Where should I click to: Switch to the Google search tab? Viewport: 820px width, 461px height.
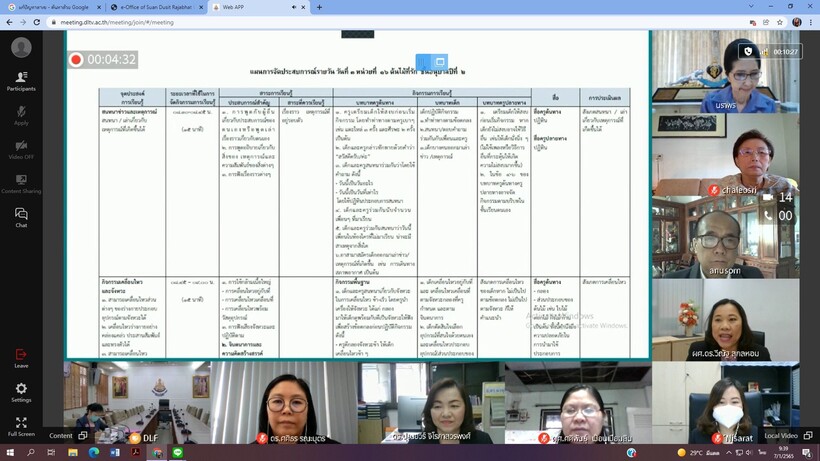coord(53,7)
